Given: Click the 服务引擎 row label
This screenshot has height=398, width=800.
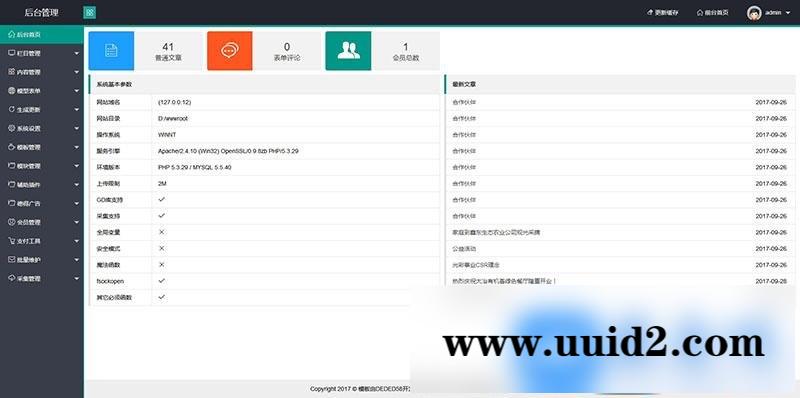Looking at the screenshot, I should (x=108, y=151).
